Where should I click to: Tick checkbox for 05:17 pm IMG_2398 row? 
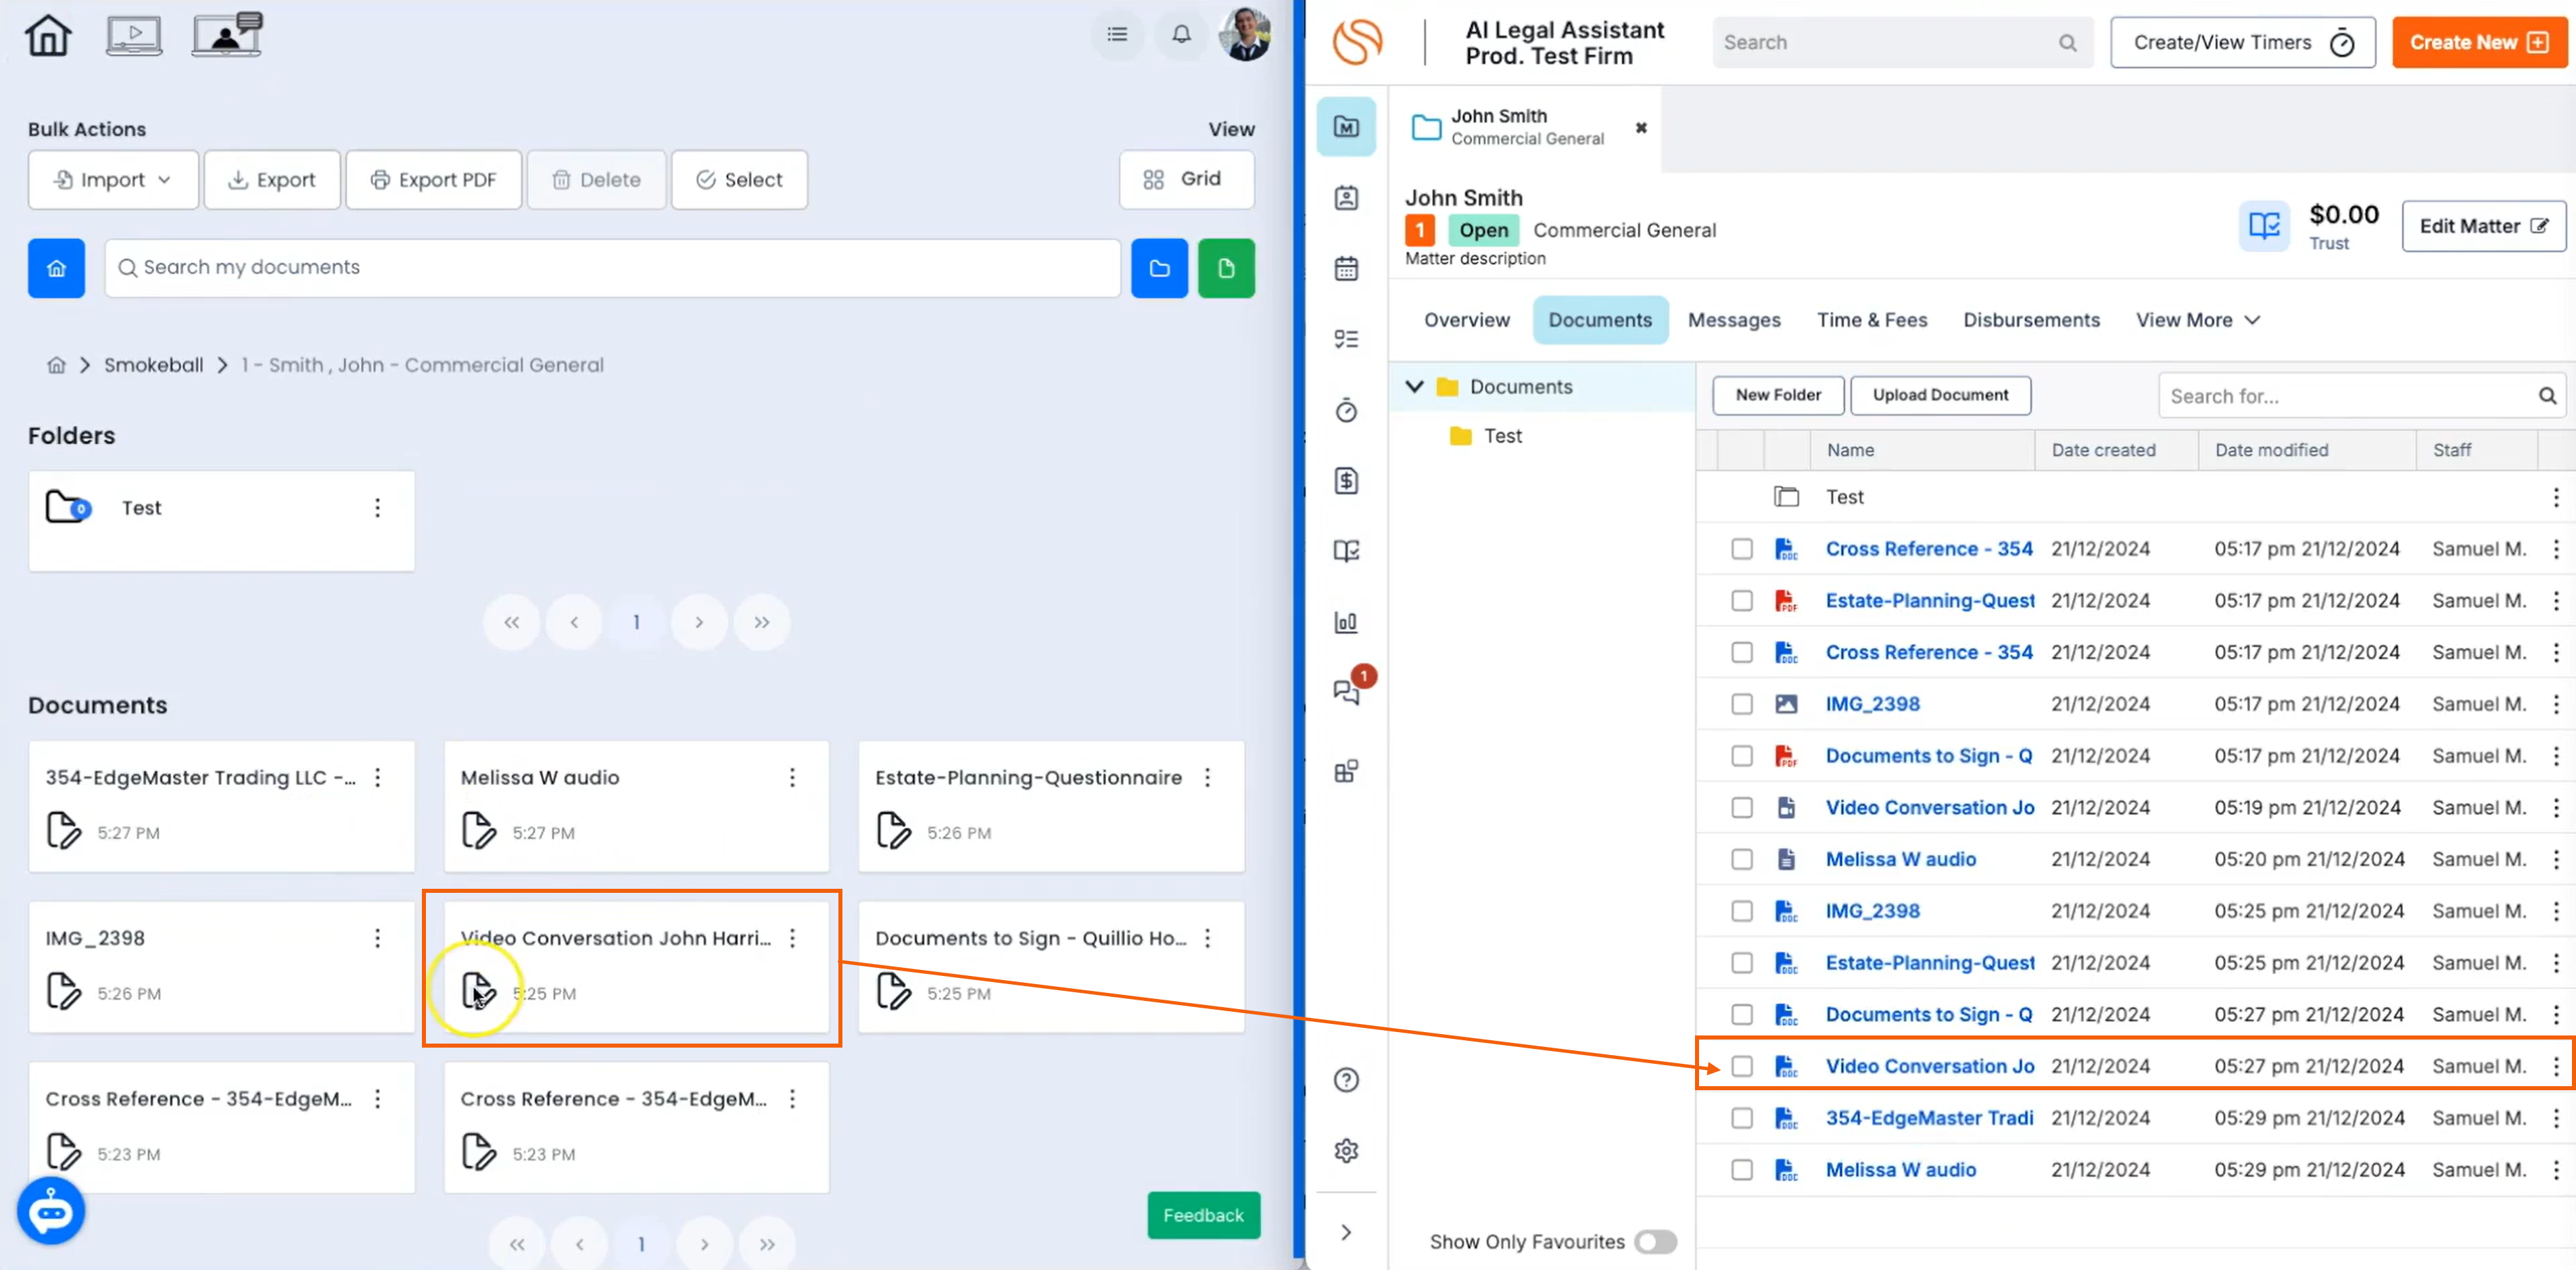coord(1742,704)
